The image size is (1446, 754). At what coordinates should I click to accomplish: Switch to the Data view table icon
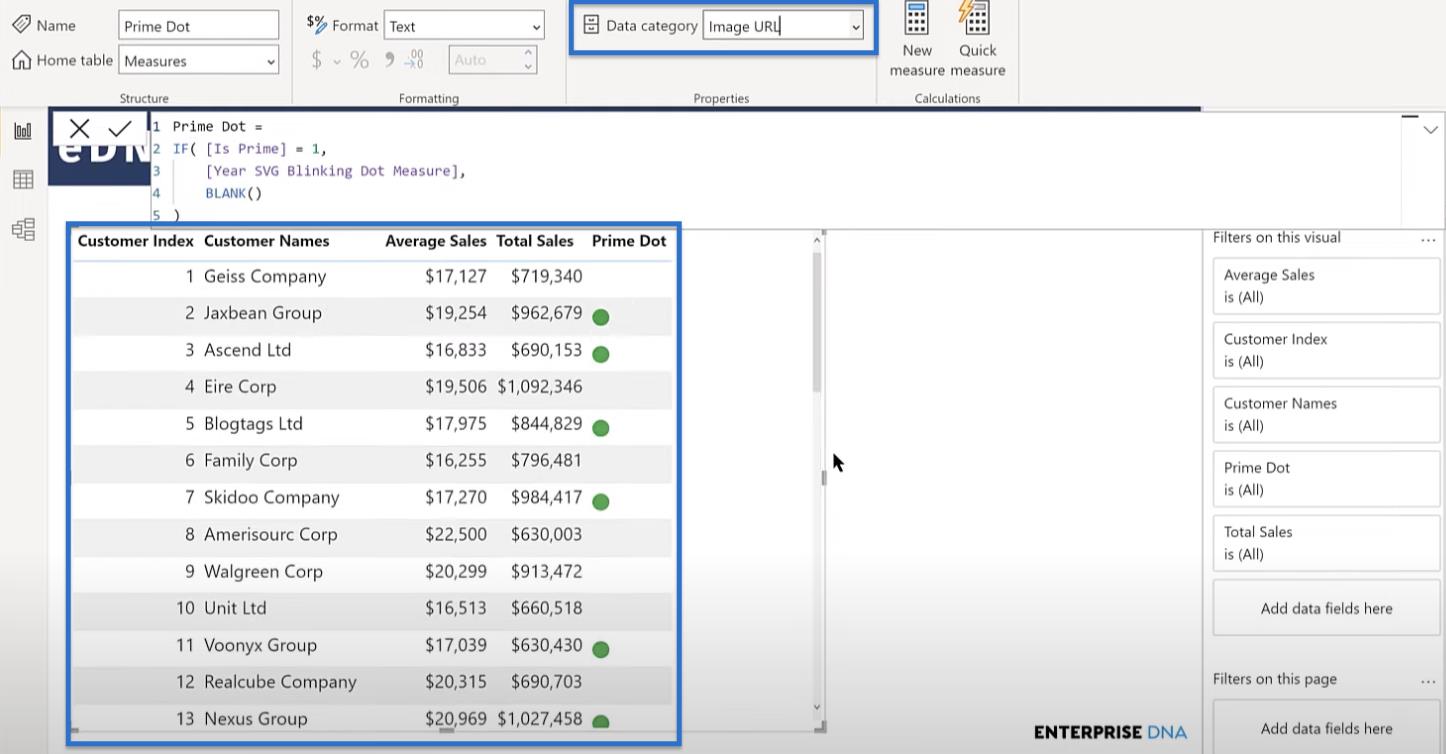[x=23, y=180]
